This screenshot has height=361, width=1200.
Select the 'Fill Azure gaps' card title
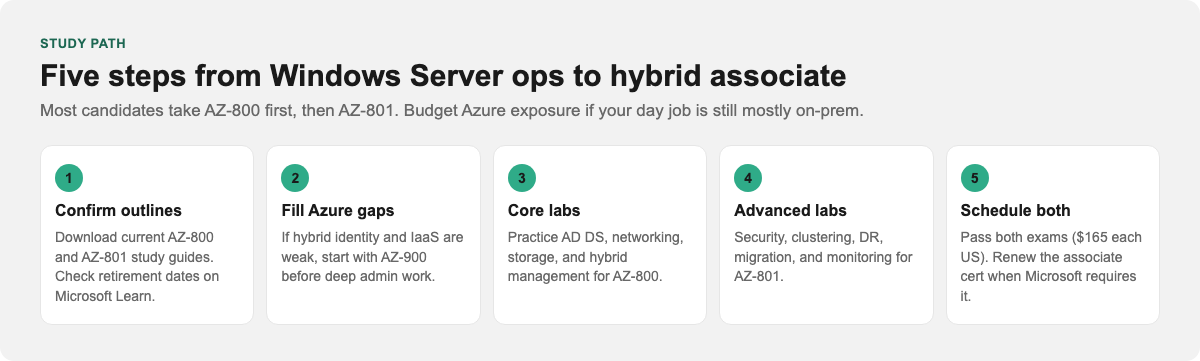338,211
